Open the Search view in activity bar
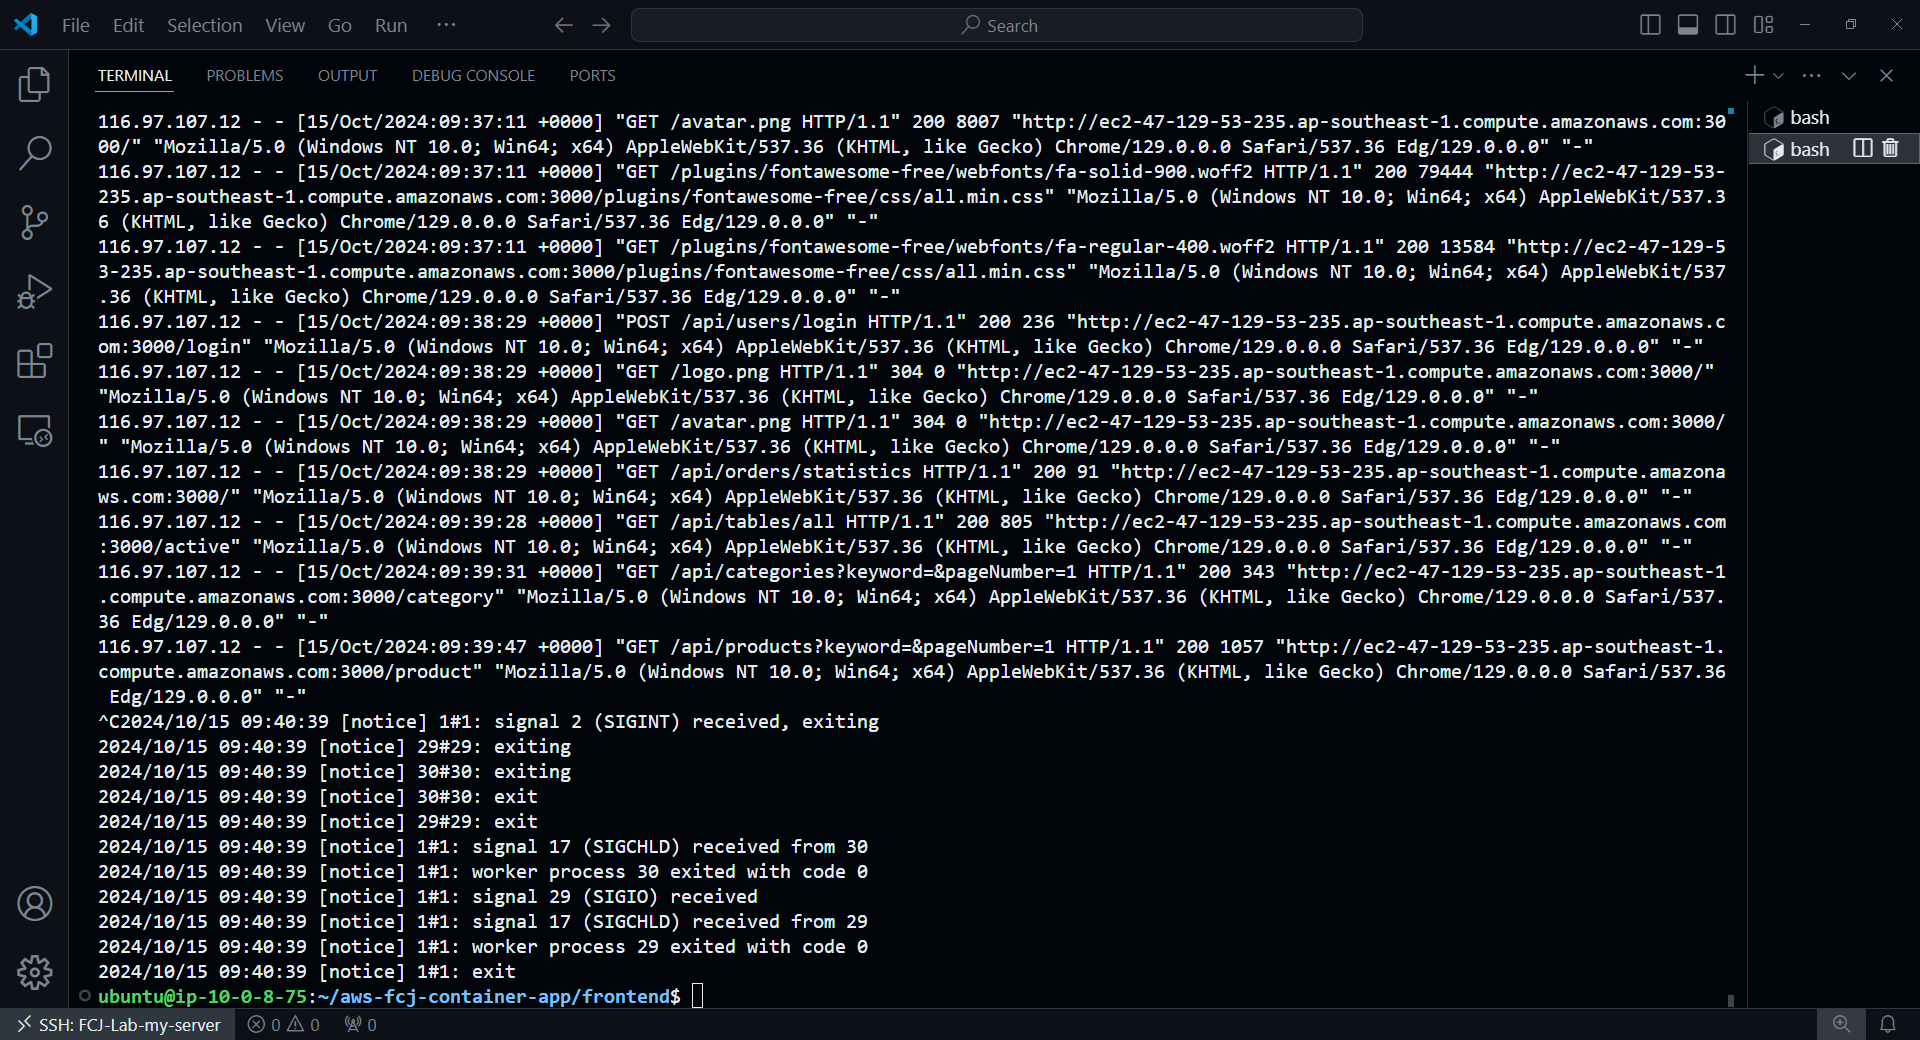This screenshot has width=1920, height=1040. click(x=34, y=153)
